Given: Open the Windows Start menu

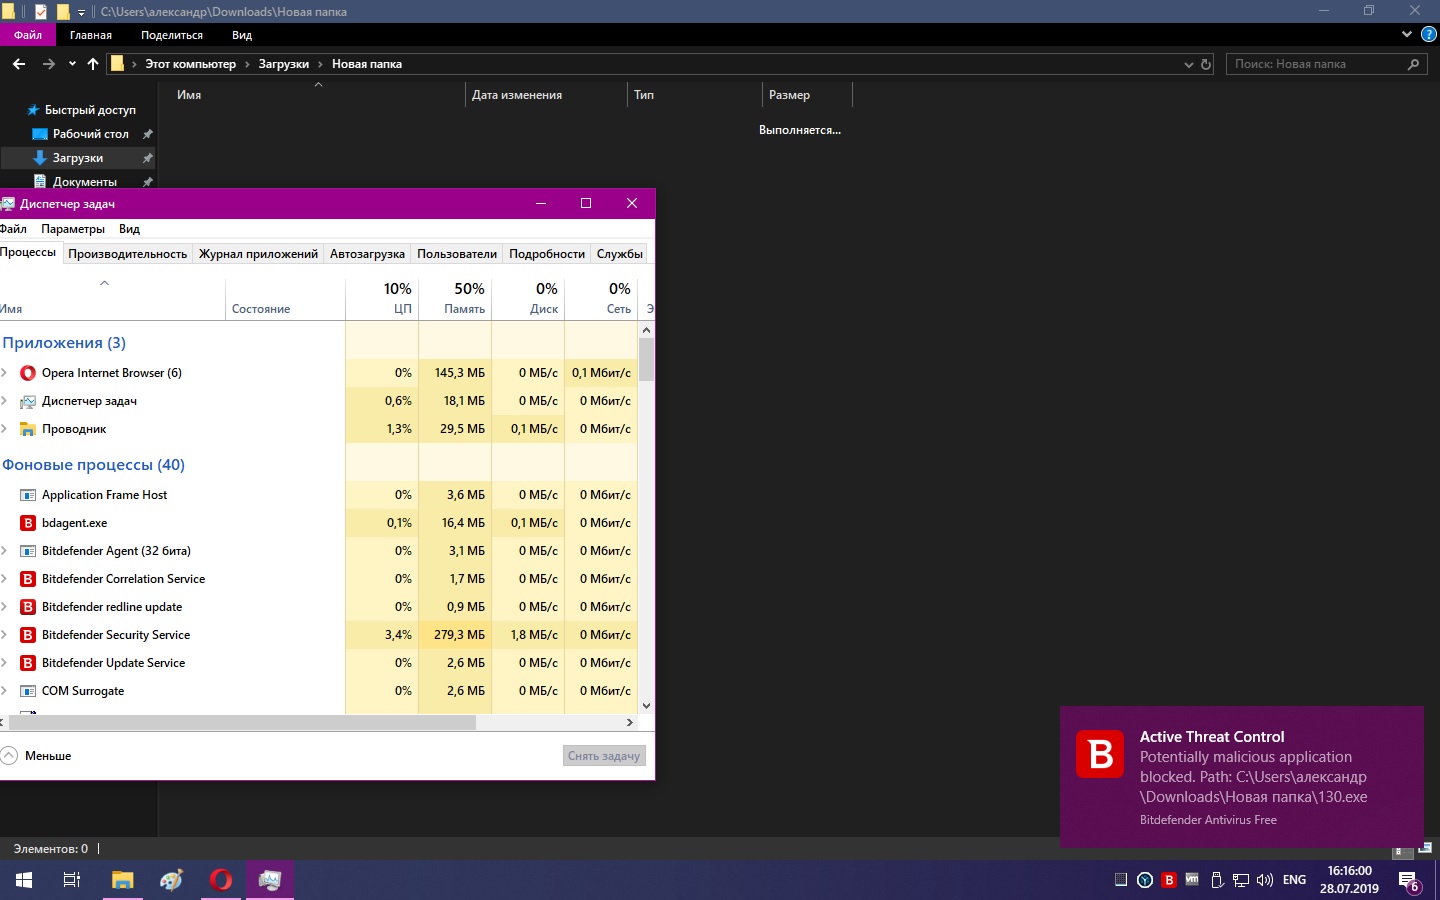Looking at the screenshot, I should point(24,880).
